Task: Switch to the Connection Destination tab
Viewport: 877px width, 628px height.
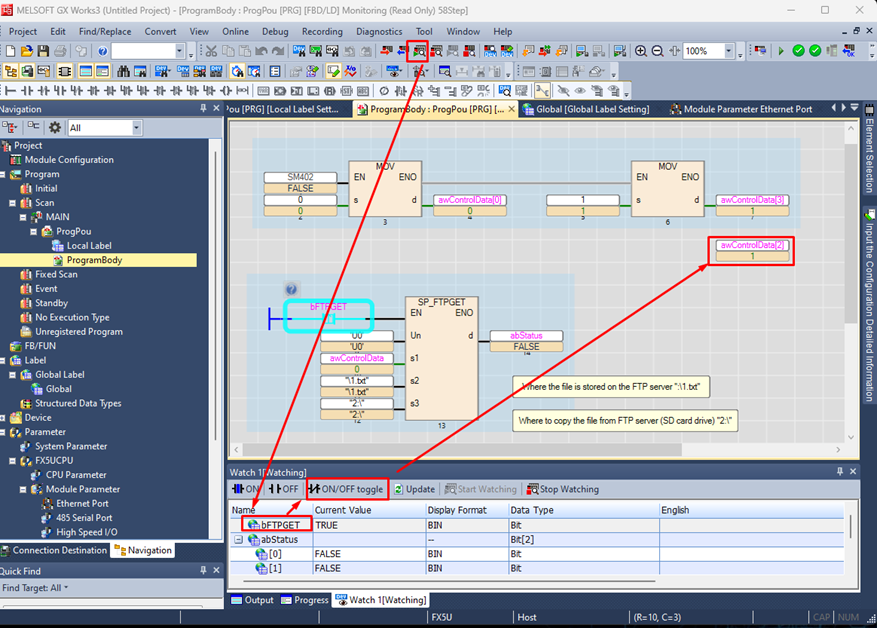Action: [x=54, y=550]
